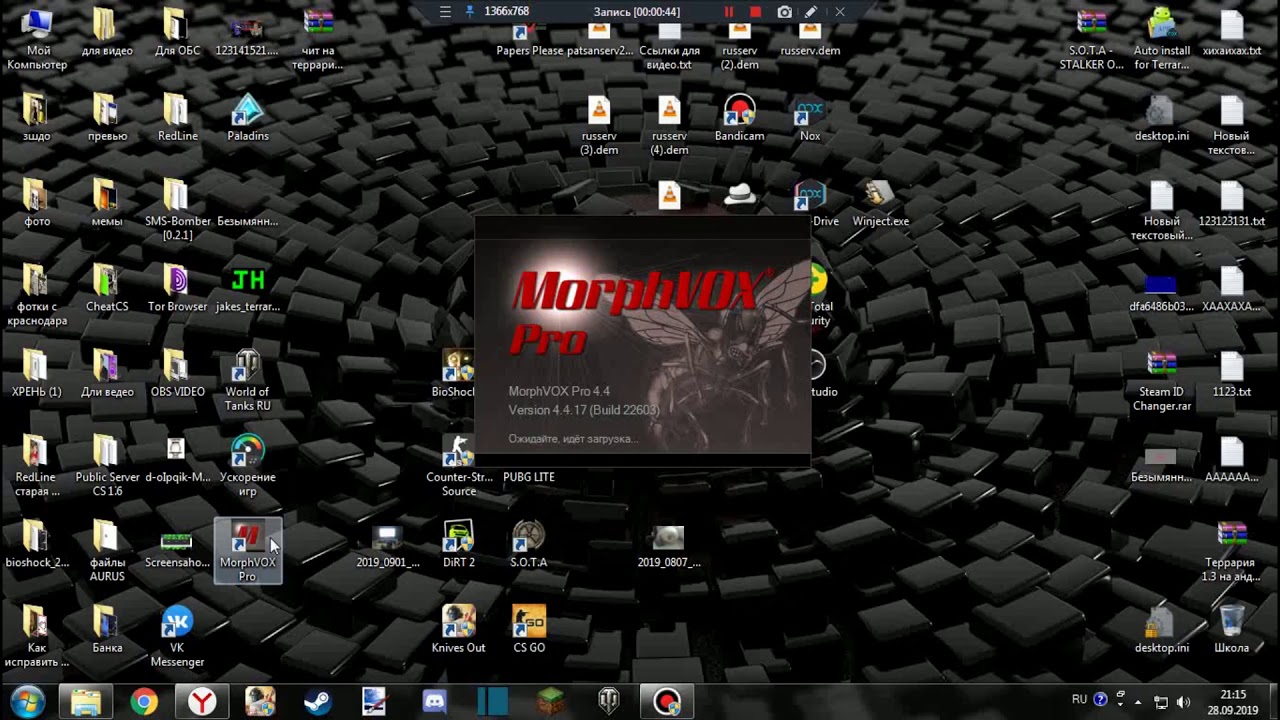Open World of Tanks taskbar icon
This screenshot has height=720, width=1280.
coord(609,702)
